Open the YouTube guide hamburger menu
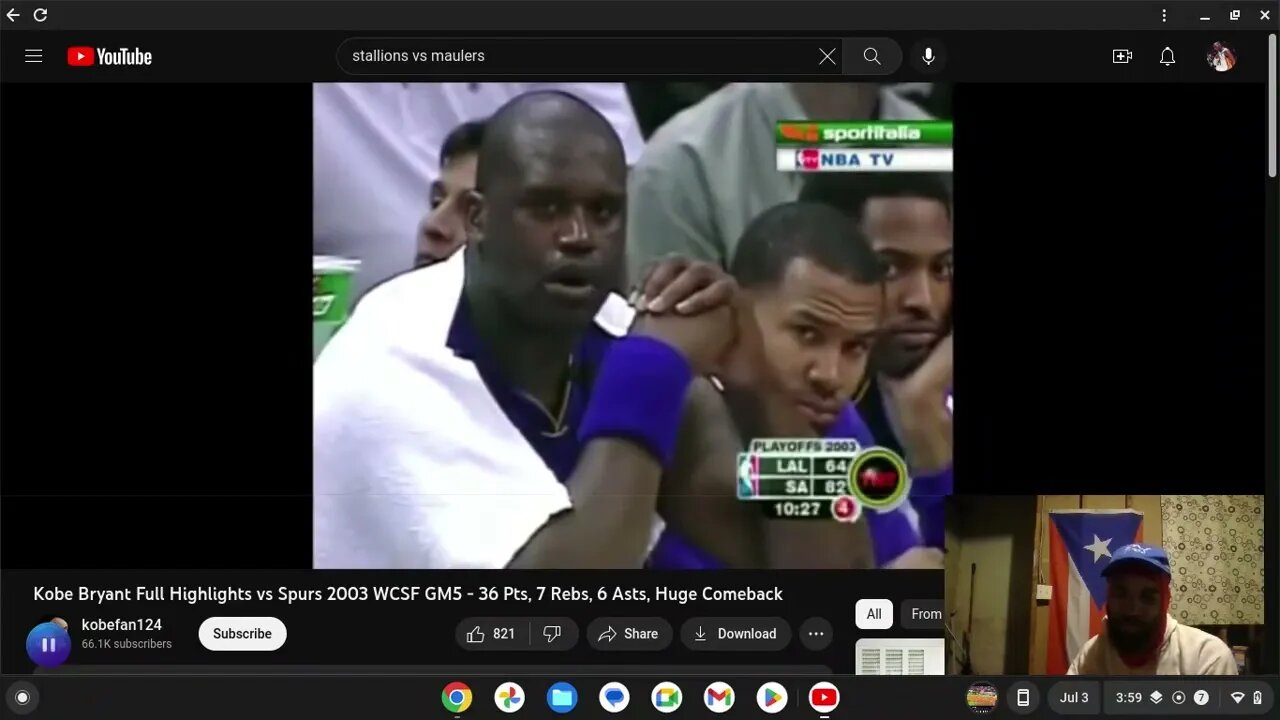The height and width of the screenshot is (720, 1280). click(x=33, y=56)
